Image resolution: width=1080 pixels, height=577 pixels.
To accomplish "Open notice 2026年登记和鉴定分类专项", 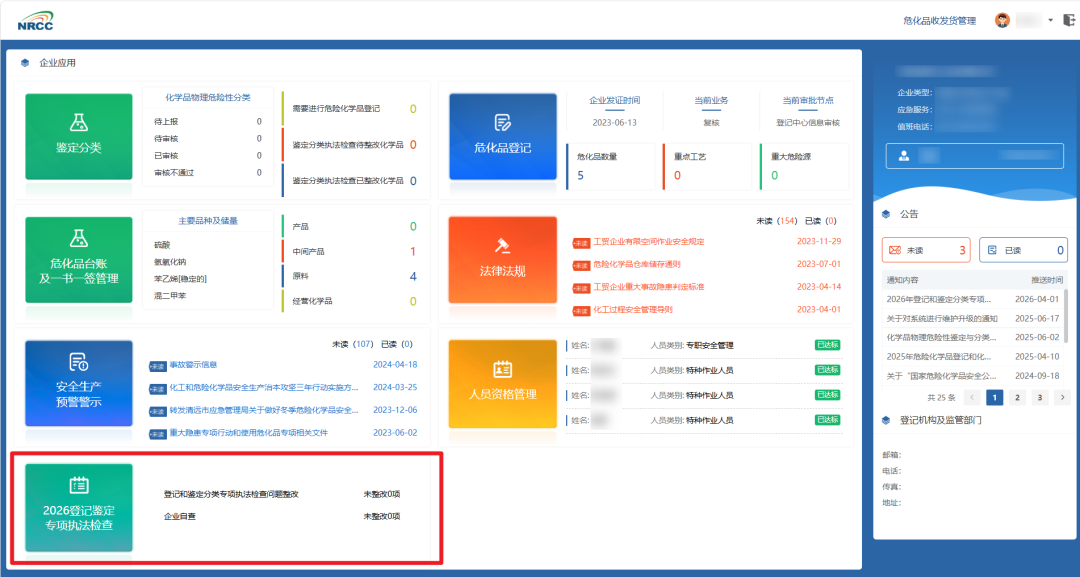I will click(x=939, y=300).
